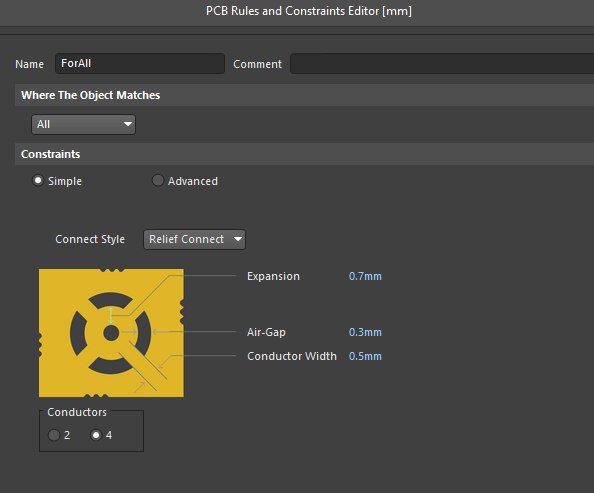Select the Simple constraints radio button
This screenshot has height=493, width=594.
(x=38, y=180)
